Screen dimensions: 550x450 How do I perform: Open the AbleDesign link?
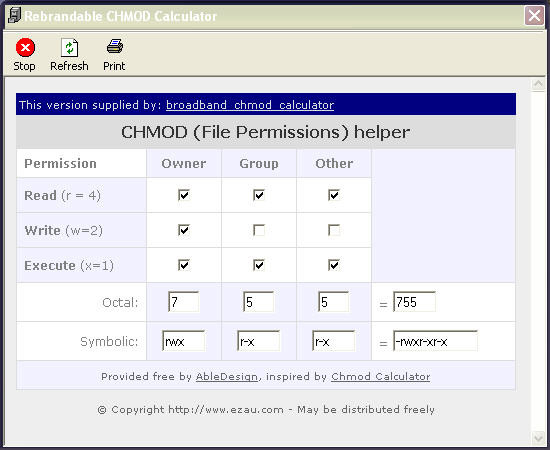(227, 377)
